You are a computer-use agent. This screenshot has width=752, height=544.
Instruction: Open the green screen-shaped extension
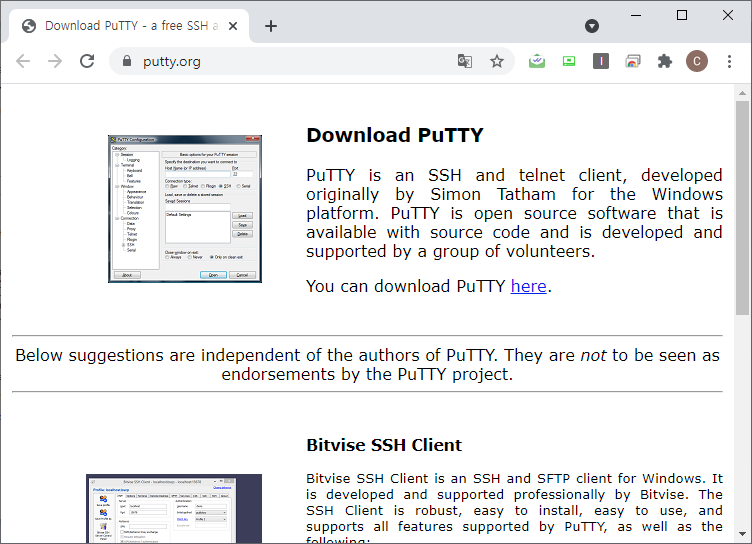coord(569,61)
